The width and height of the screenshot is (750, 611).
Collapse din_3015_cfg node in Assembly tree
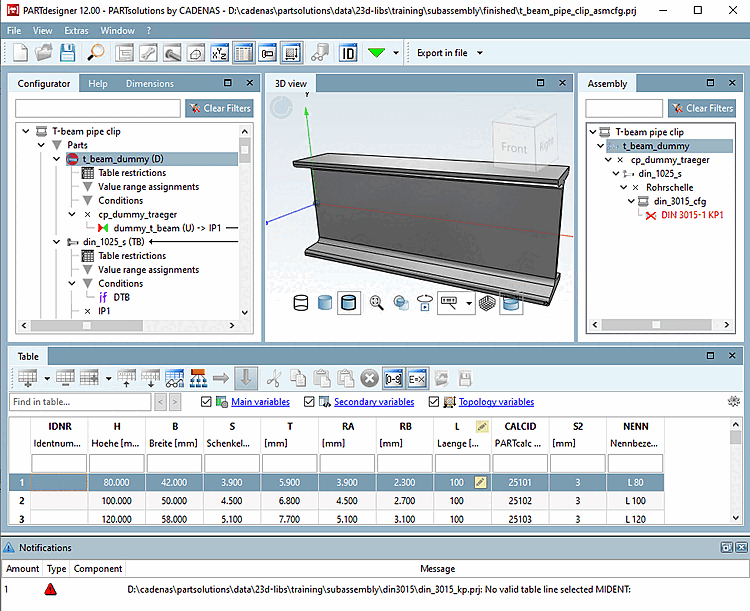click(633, 201)
